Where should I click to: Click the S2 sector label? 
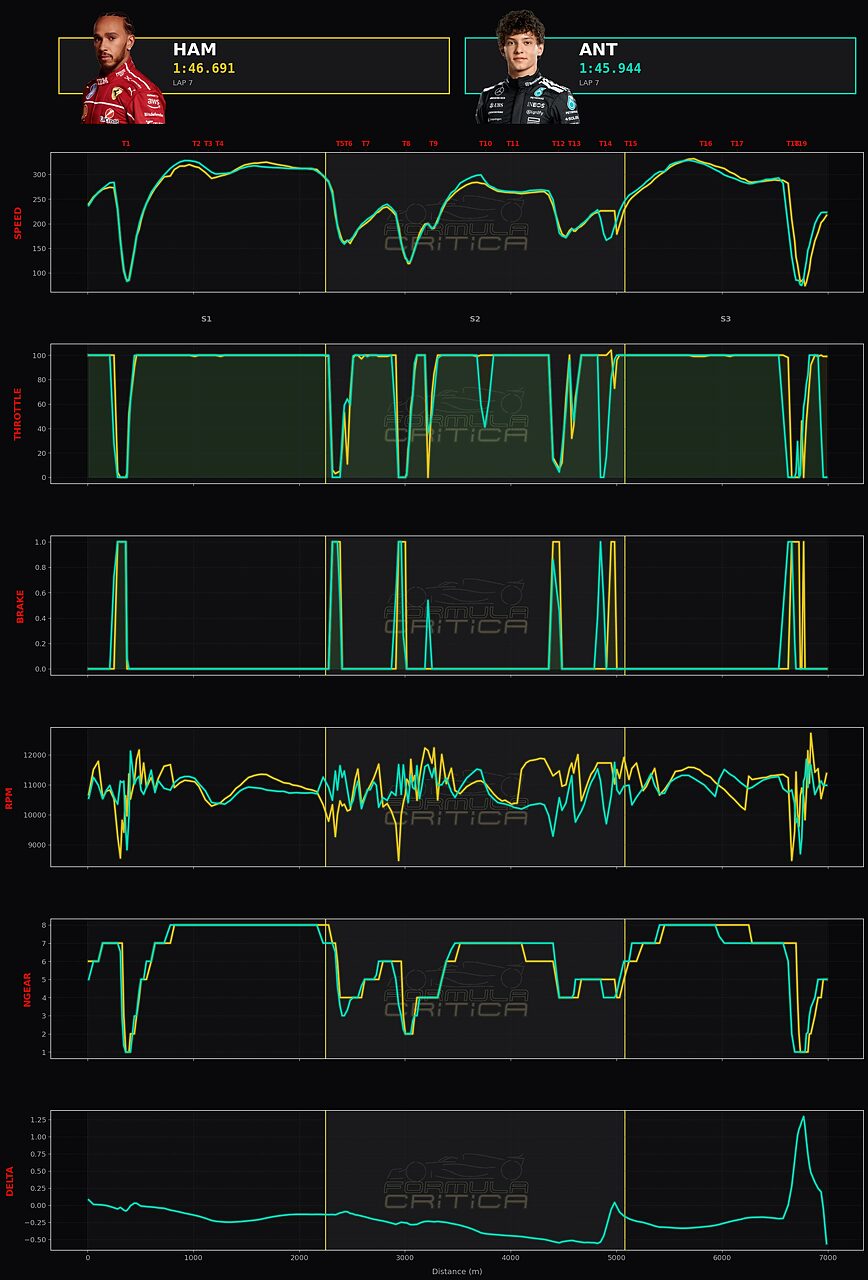pyautogui.click(x=475, y=319)
